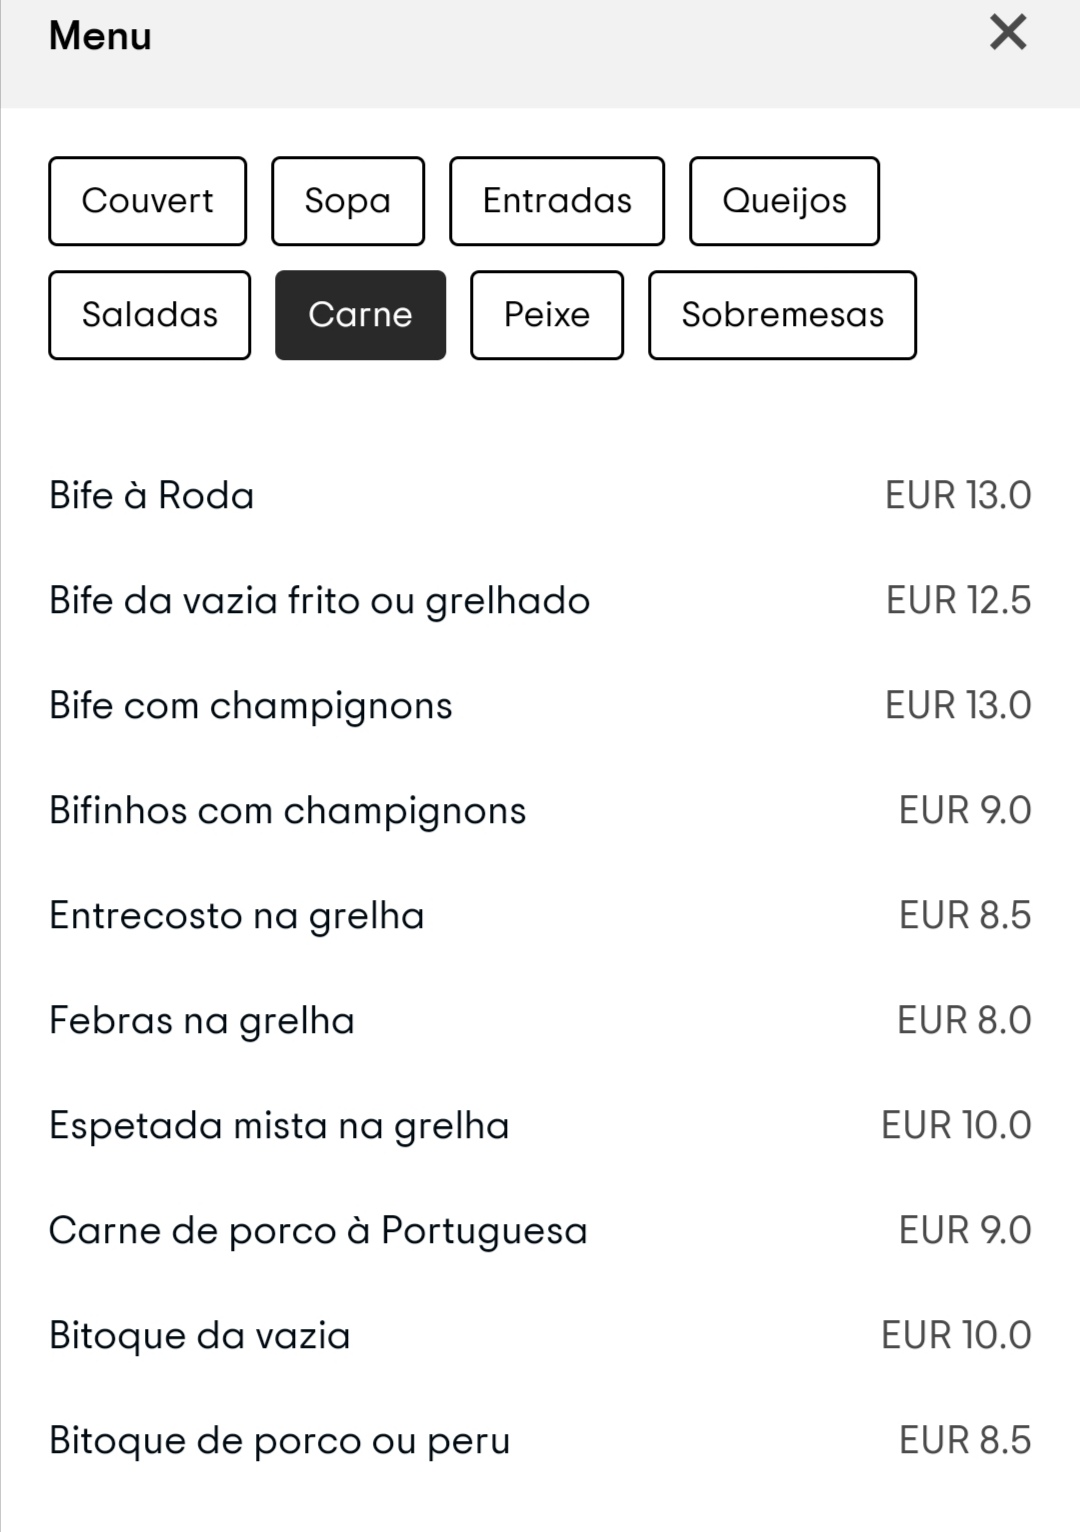Select Espetada mista na grelha
The height and width of the screenshot is (1532, 1080).
point(280,1126)
